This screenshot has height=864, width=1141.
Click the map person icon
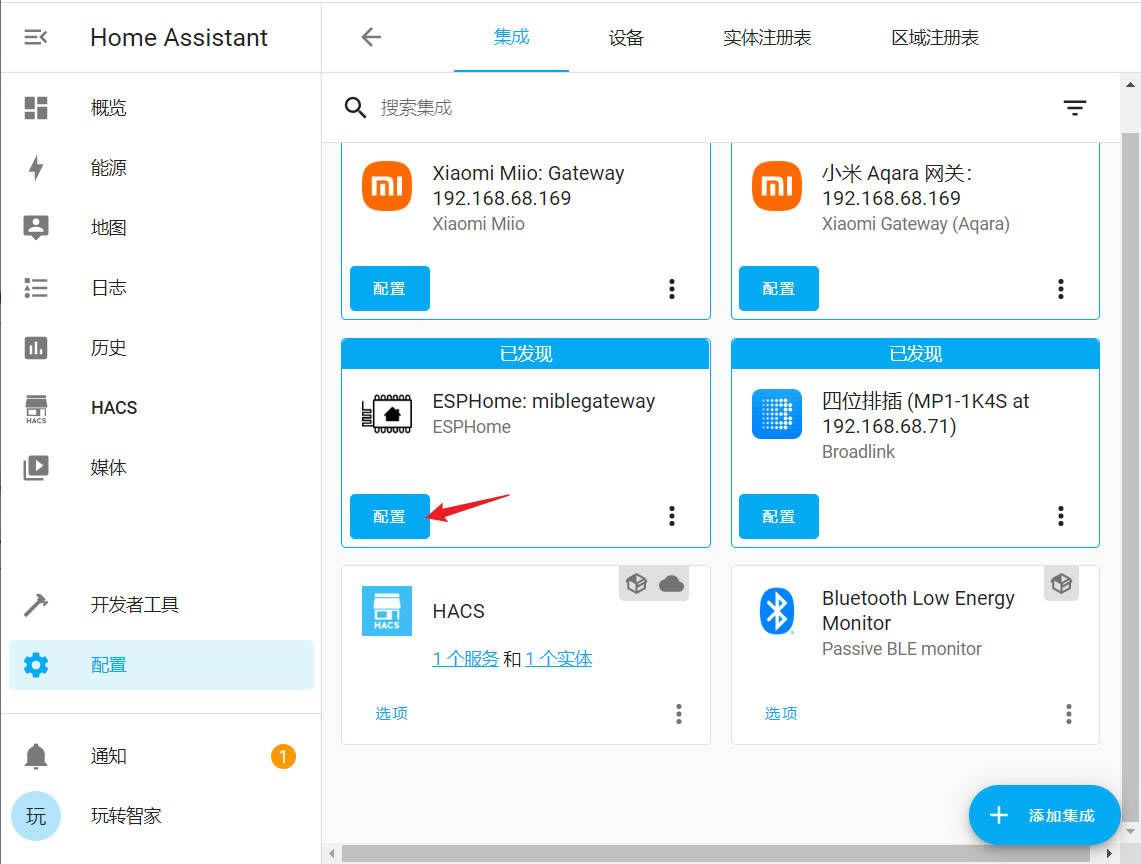(x=36, y=227)
